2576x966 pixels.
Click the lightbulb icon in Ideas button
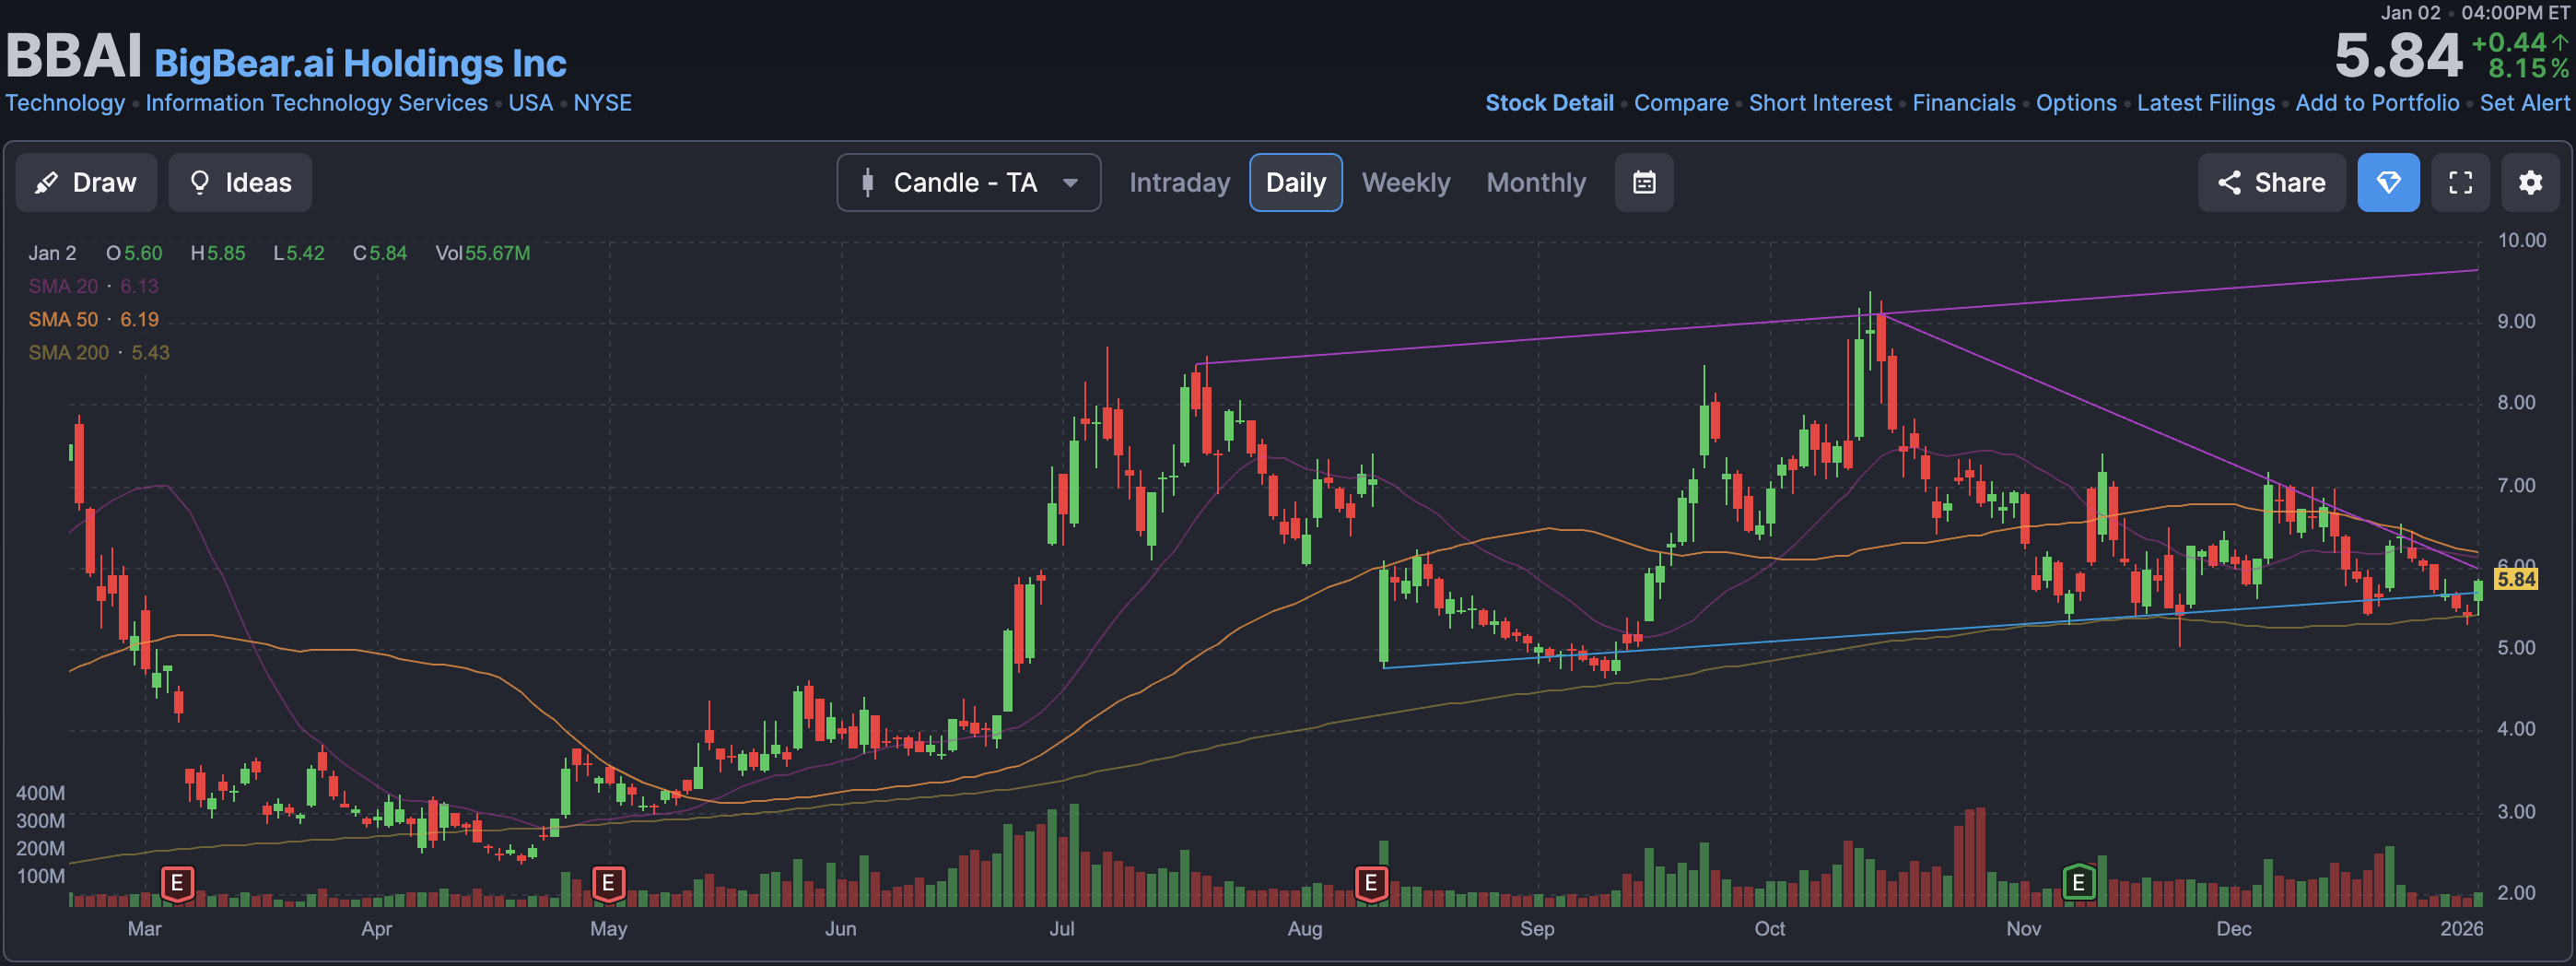point(200,182)
